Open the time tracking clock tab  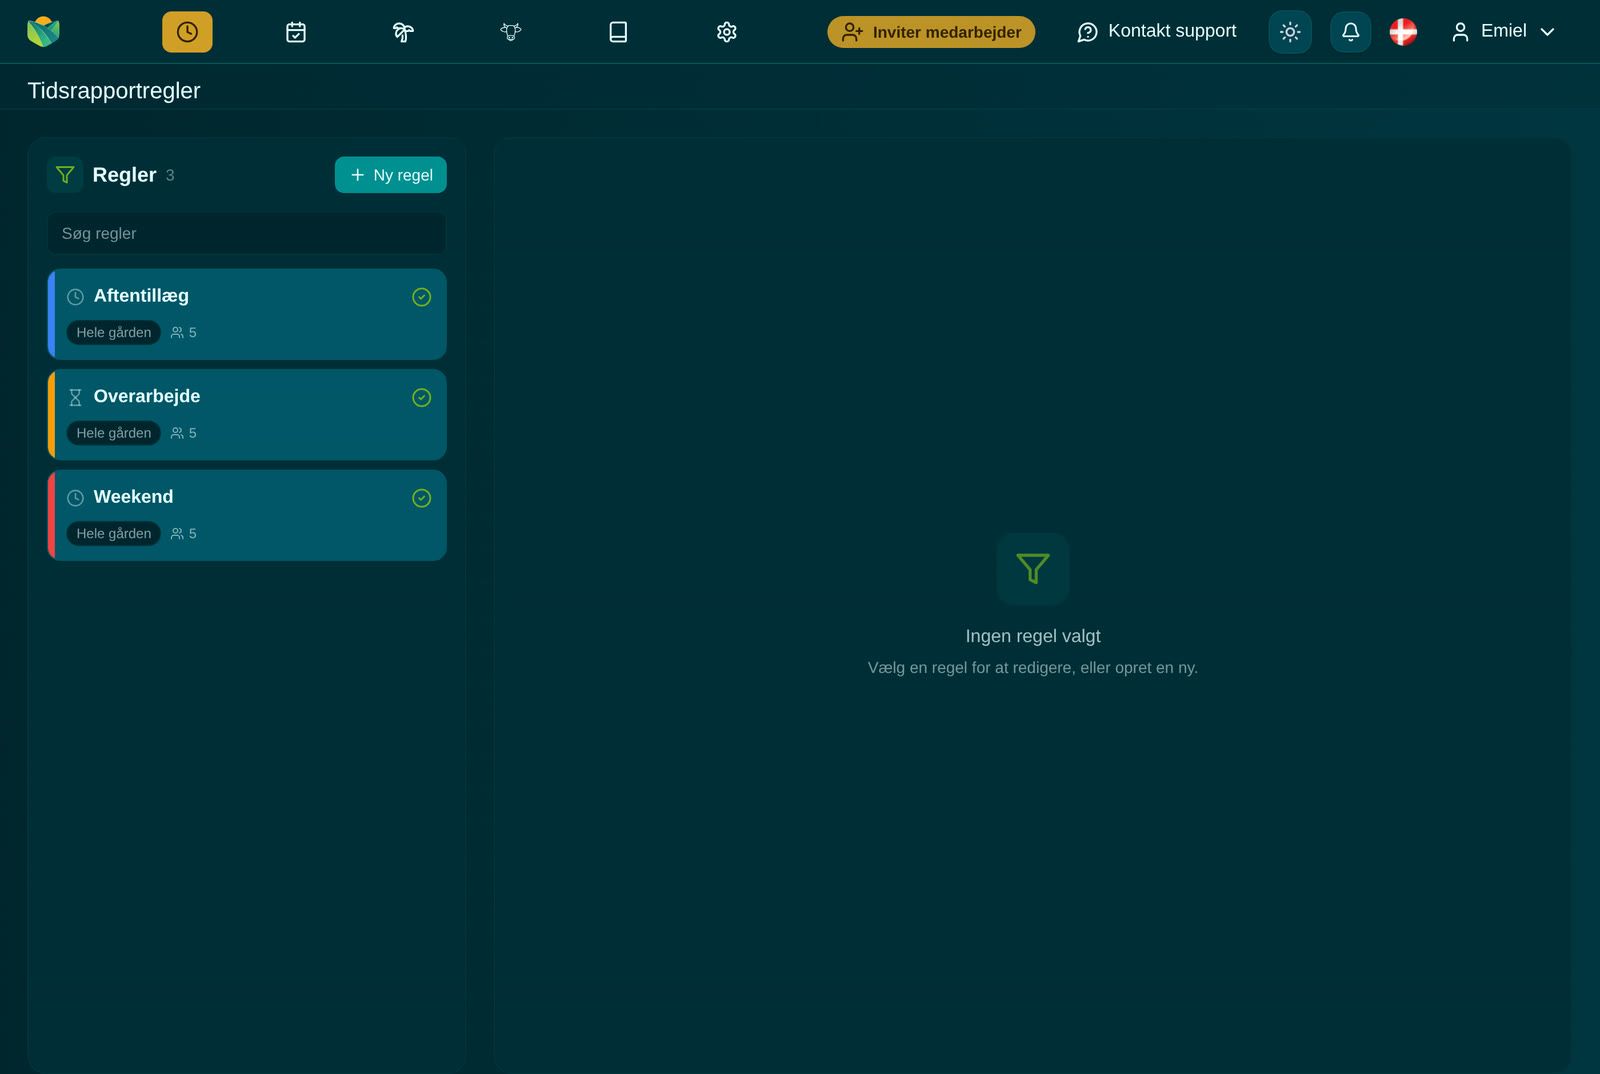coord(187,32)
